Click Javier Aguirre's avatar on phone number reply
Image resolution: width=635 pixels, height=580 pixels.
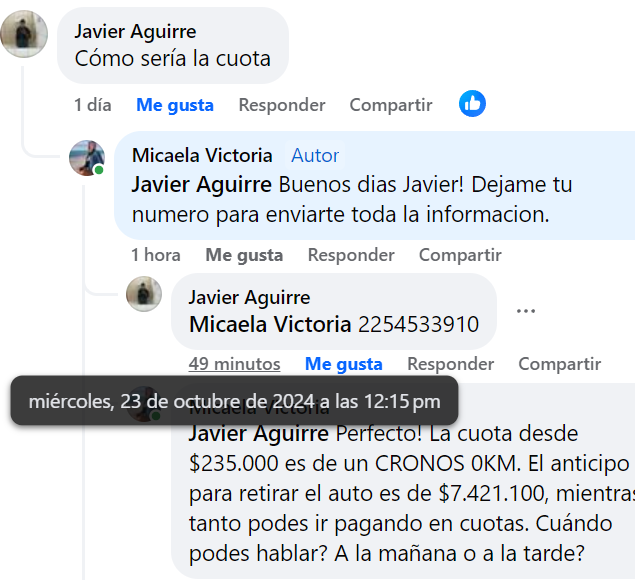click(144, 294)
